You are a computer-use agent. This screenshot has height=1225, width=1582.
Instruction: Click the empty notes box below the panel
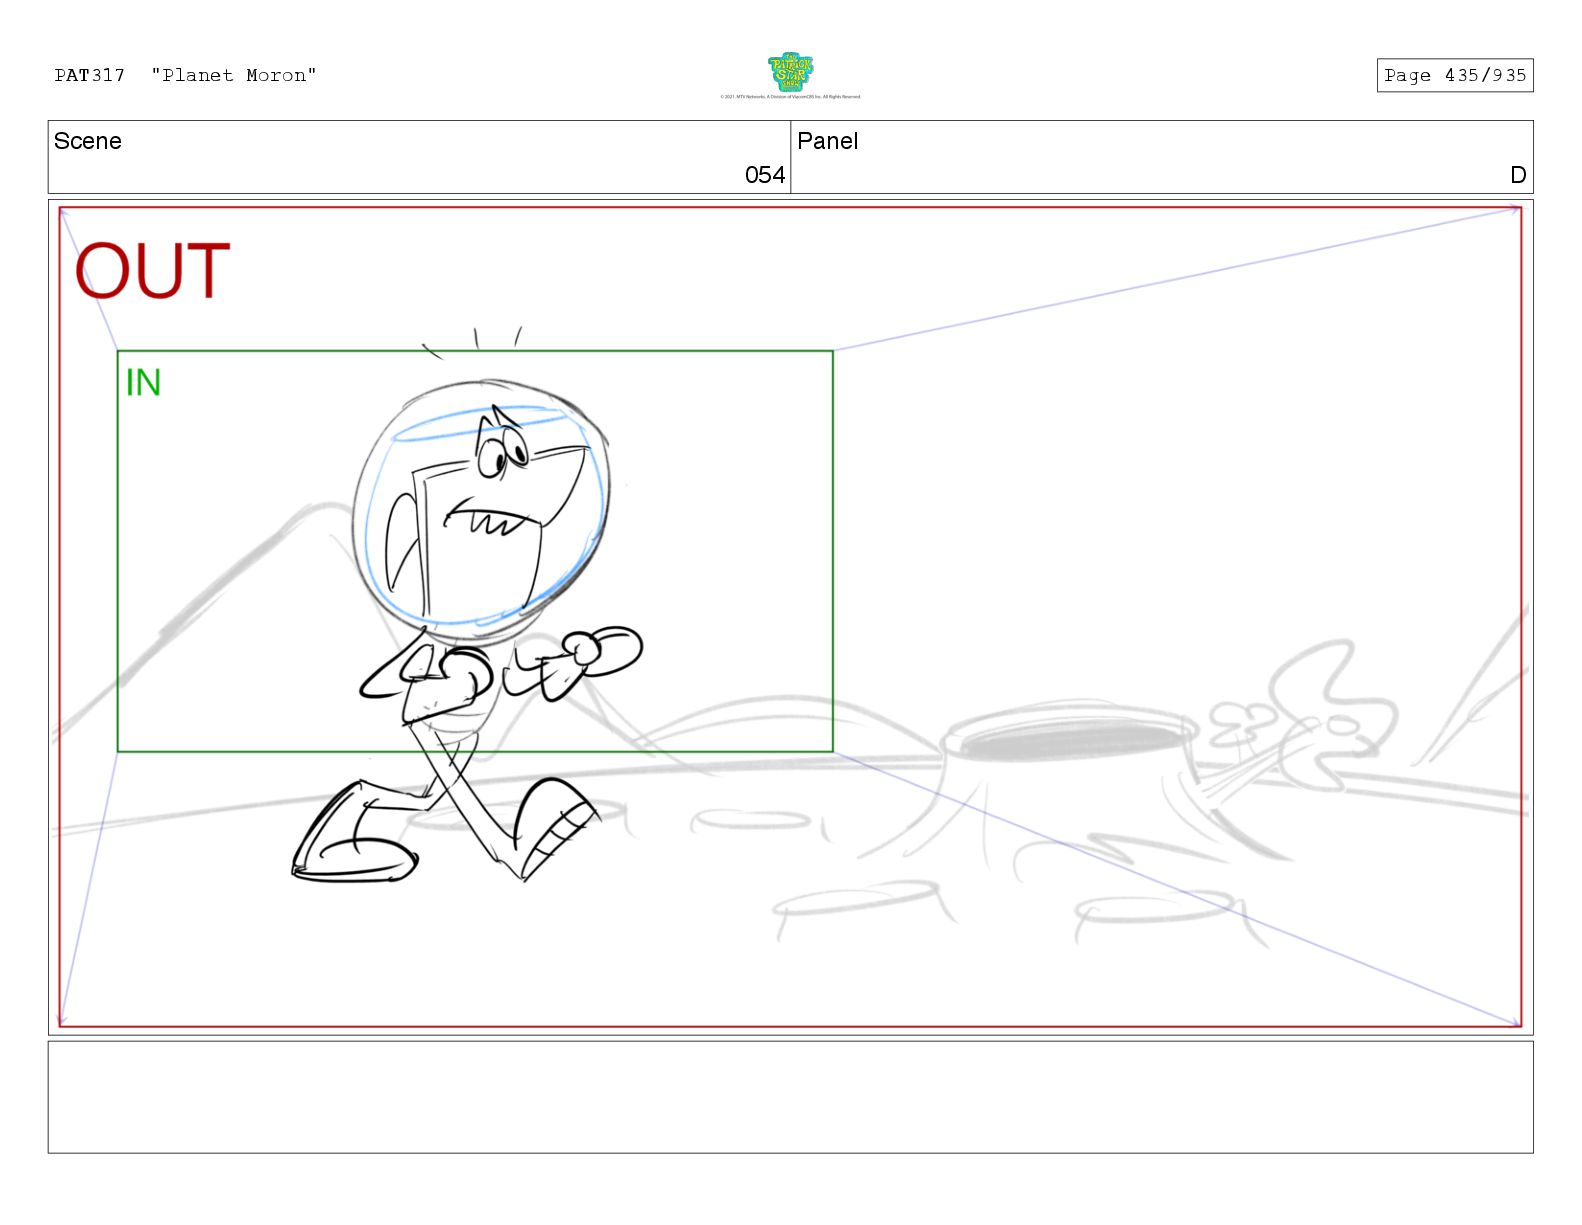[x=790, y=1097]
